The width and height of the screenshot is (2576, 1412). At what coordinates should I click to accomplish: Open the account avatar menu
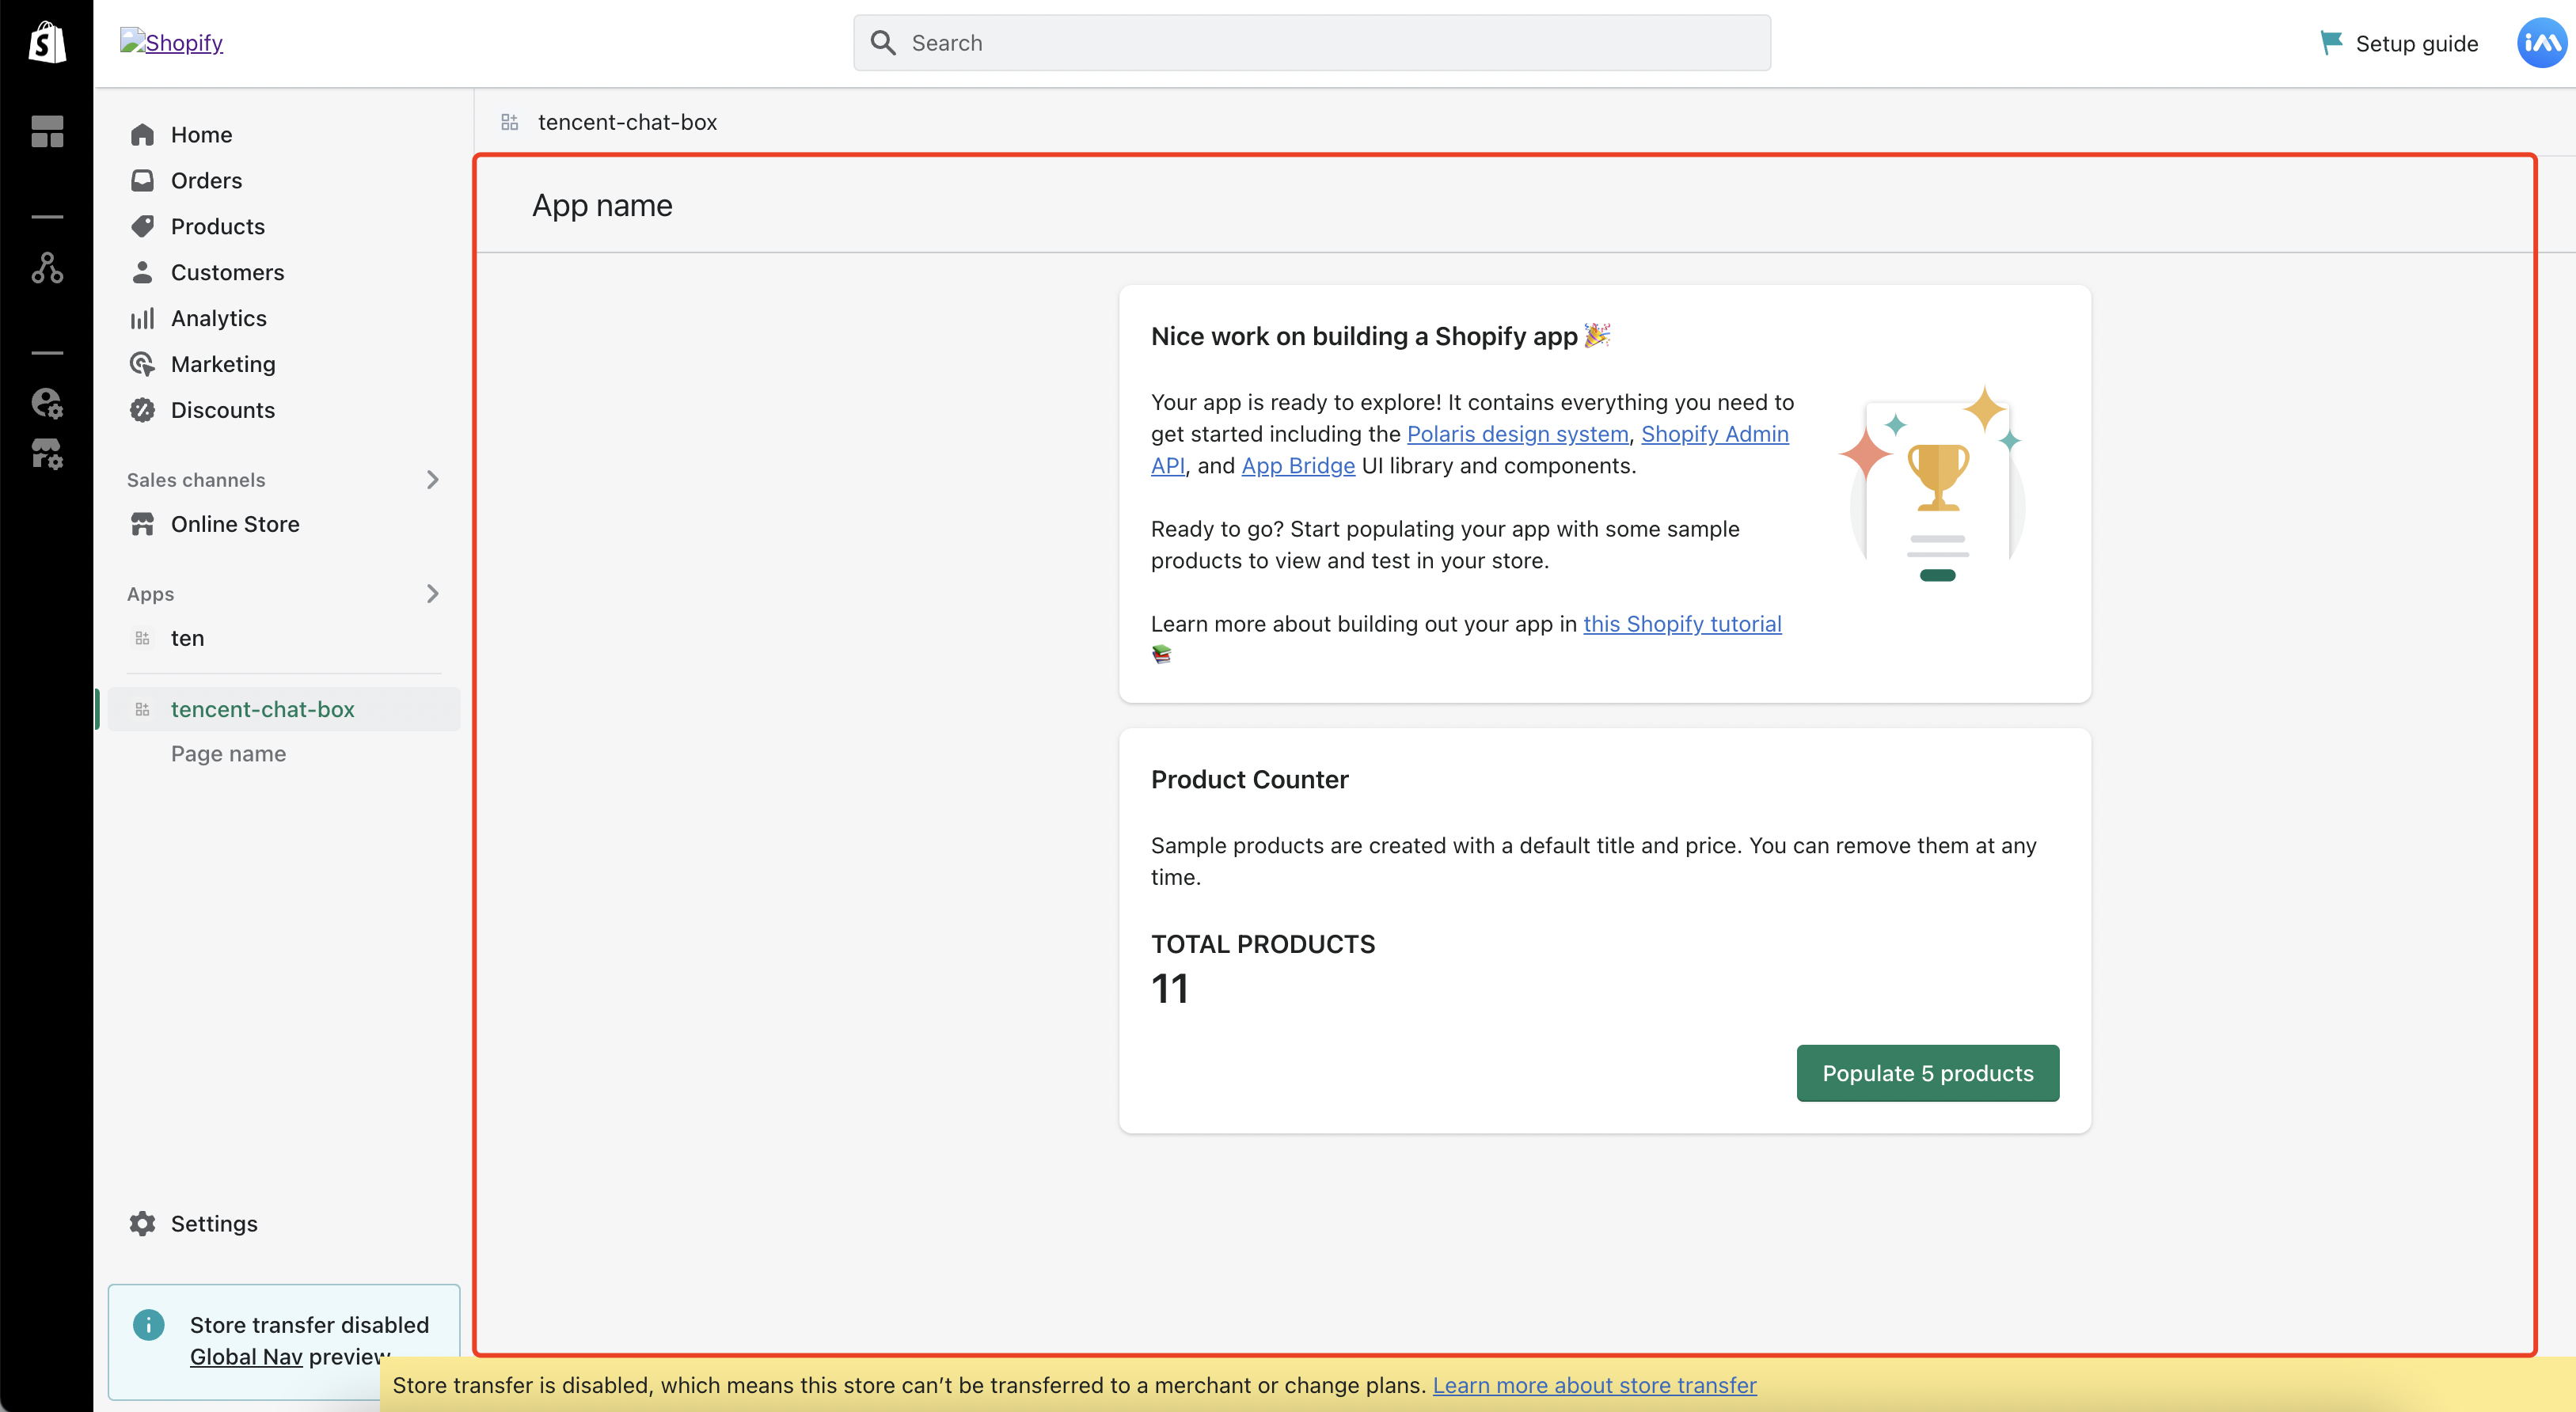2541,42
